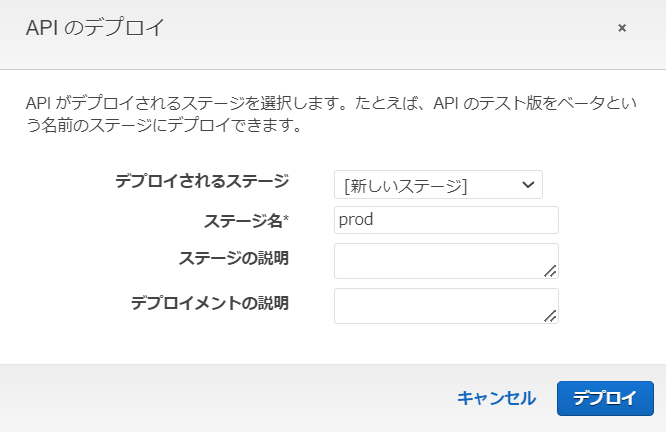Viewport: 666px width, 432px height.
Task: Click empty footer area left of キャンセル
Action: pos(220,398)
